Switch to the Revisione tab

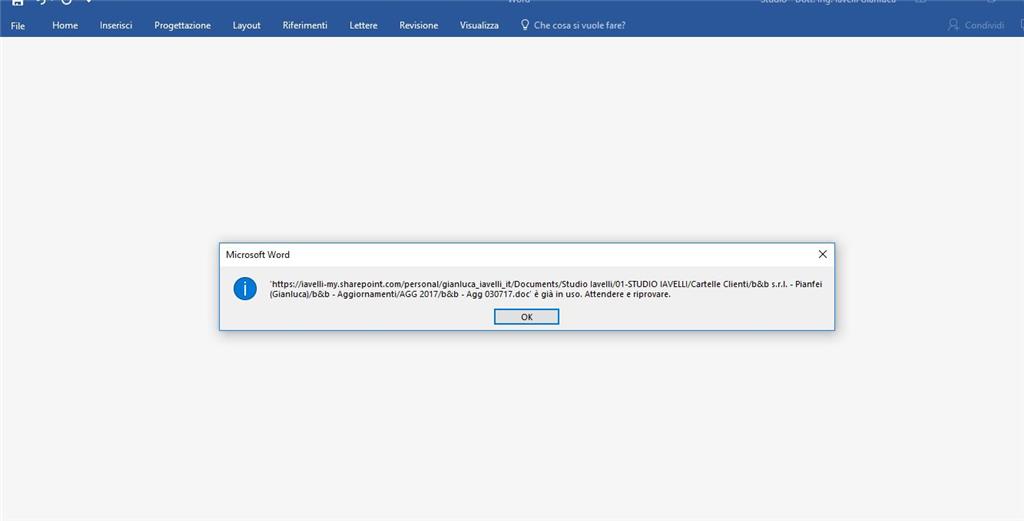pyautogui.click(x=419, y=25)
